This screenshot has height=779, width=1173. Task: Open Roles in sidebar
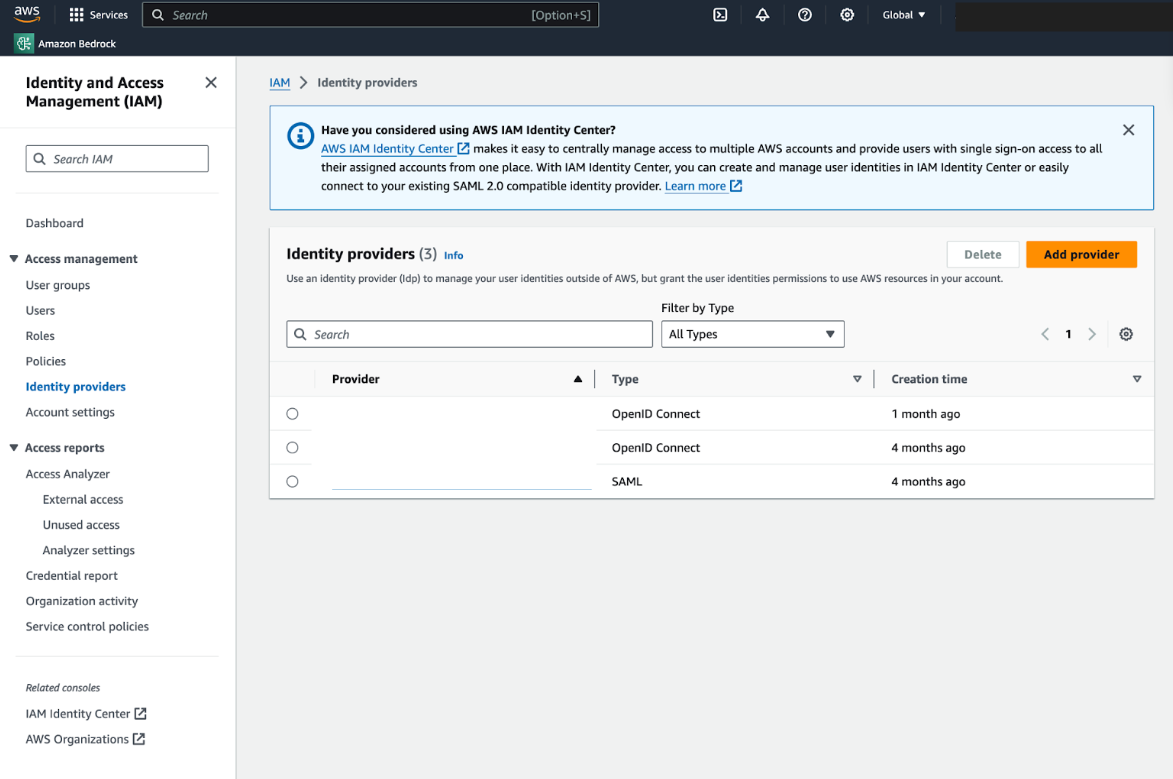[40, 336]
